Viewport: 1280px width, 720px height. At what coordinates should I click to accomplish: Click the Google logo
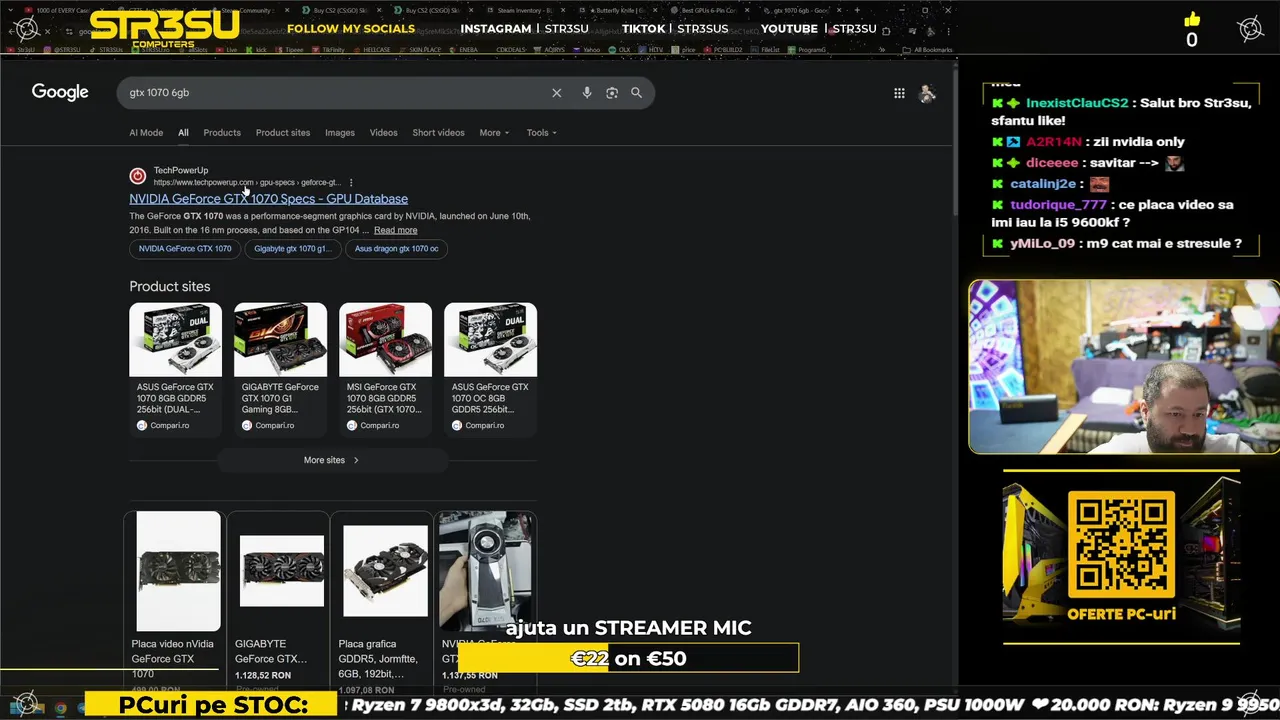60,92
